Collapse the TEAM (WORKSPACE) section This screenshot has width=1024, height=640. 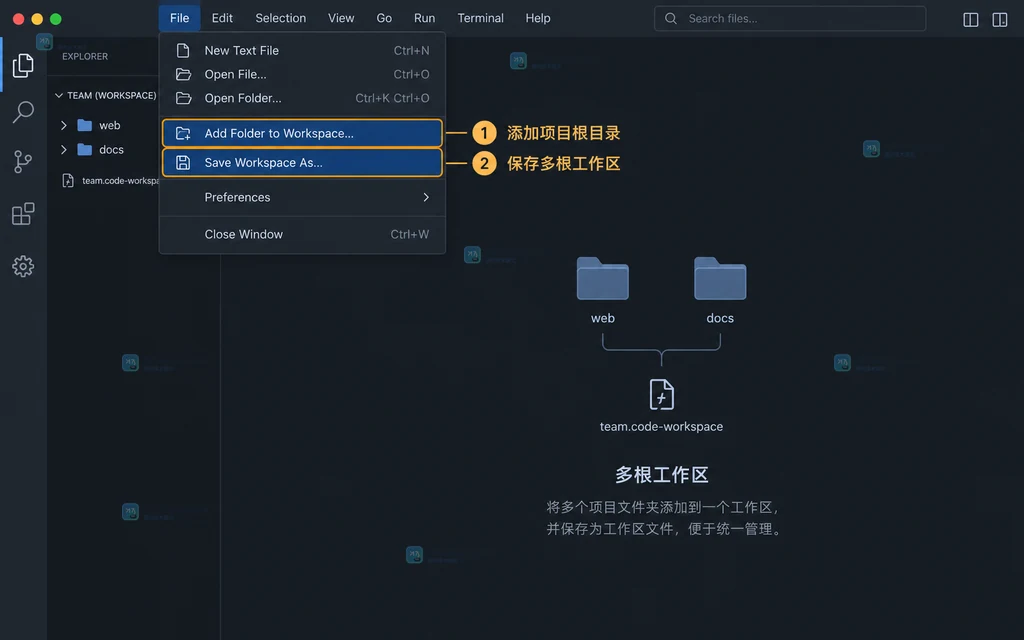point(59,95)
